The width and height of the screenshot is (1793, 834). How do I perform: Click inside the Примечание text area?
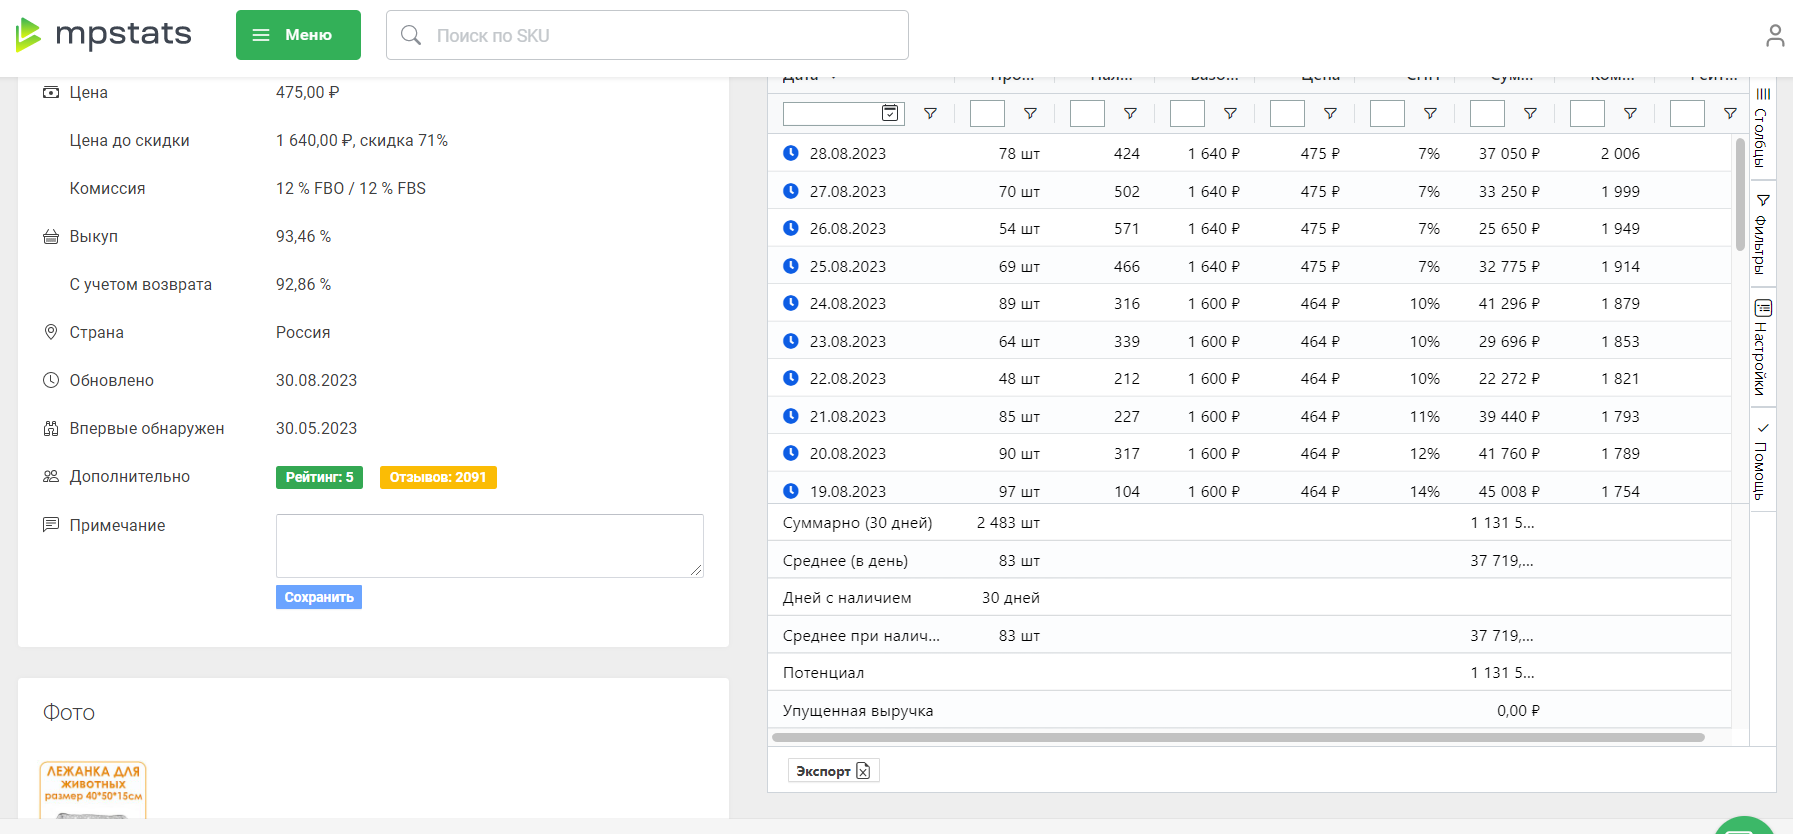click(x=489, y=545)
